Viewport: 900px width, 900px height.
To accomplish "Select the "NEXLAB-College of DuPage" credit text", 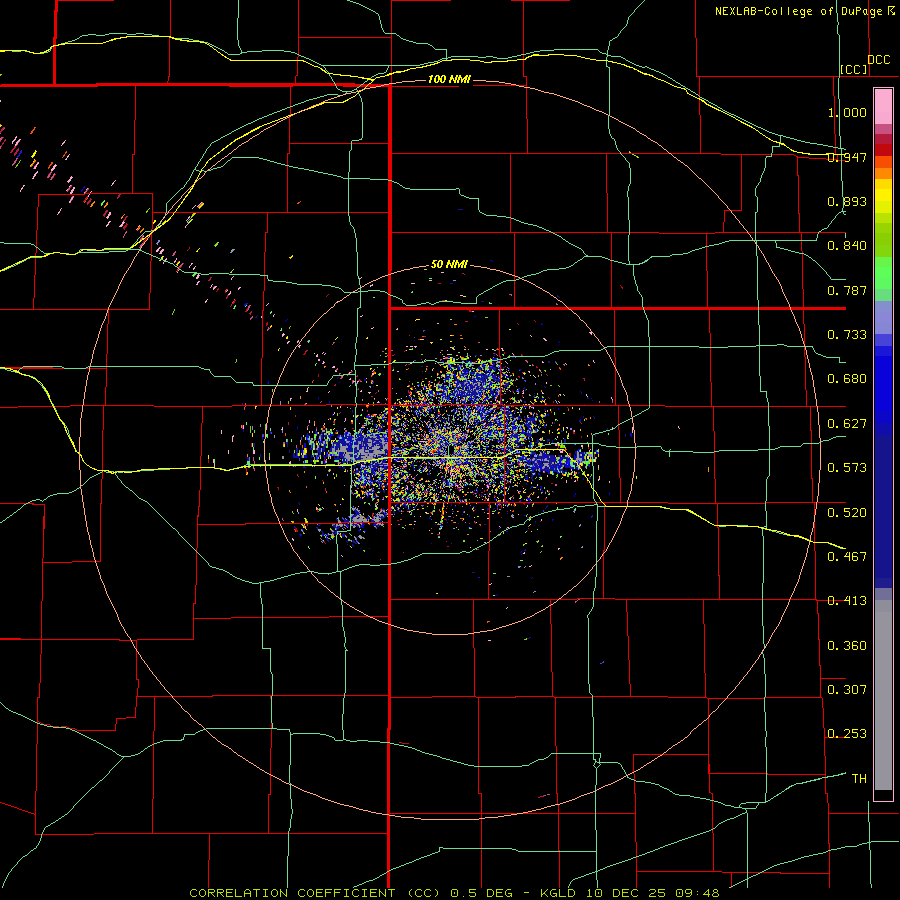I will tap(798, 11).
